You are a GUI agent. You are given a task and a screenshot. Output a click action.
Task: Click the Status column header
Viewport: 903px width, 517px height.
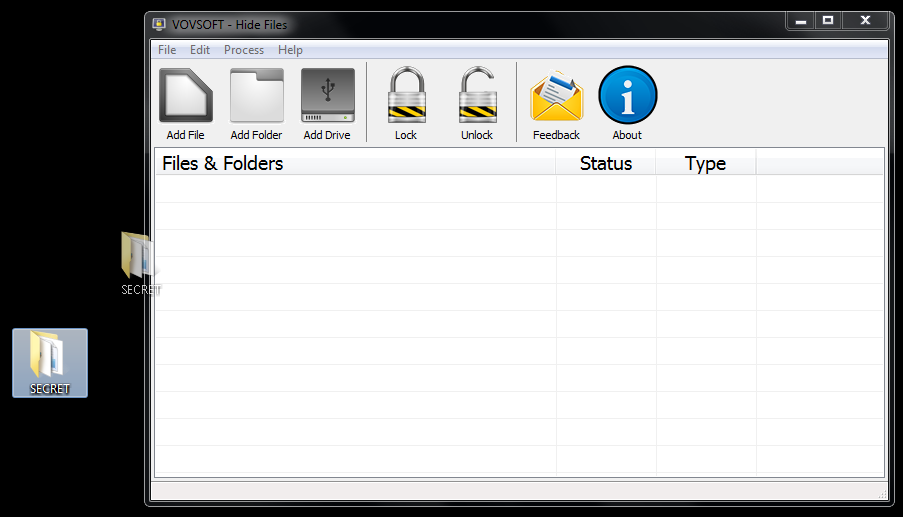click(x=606, y=163)
